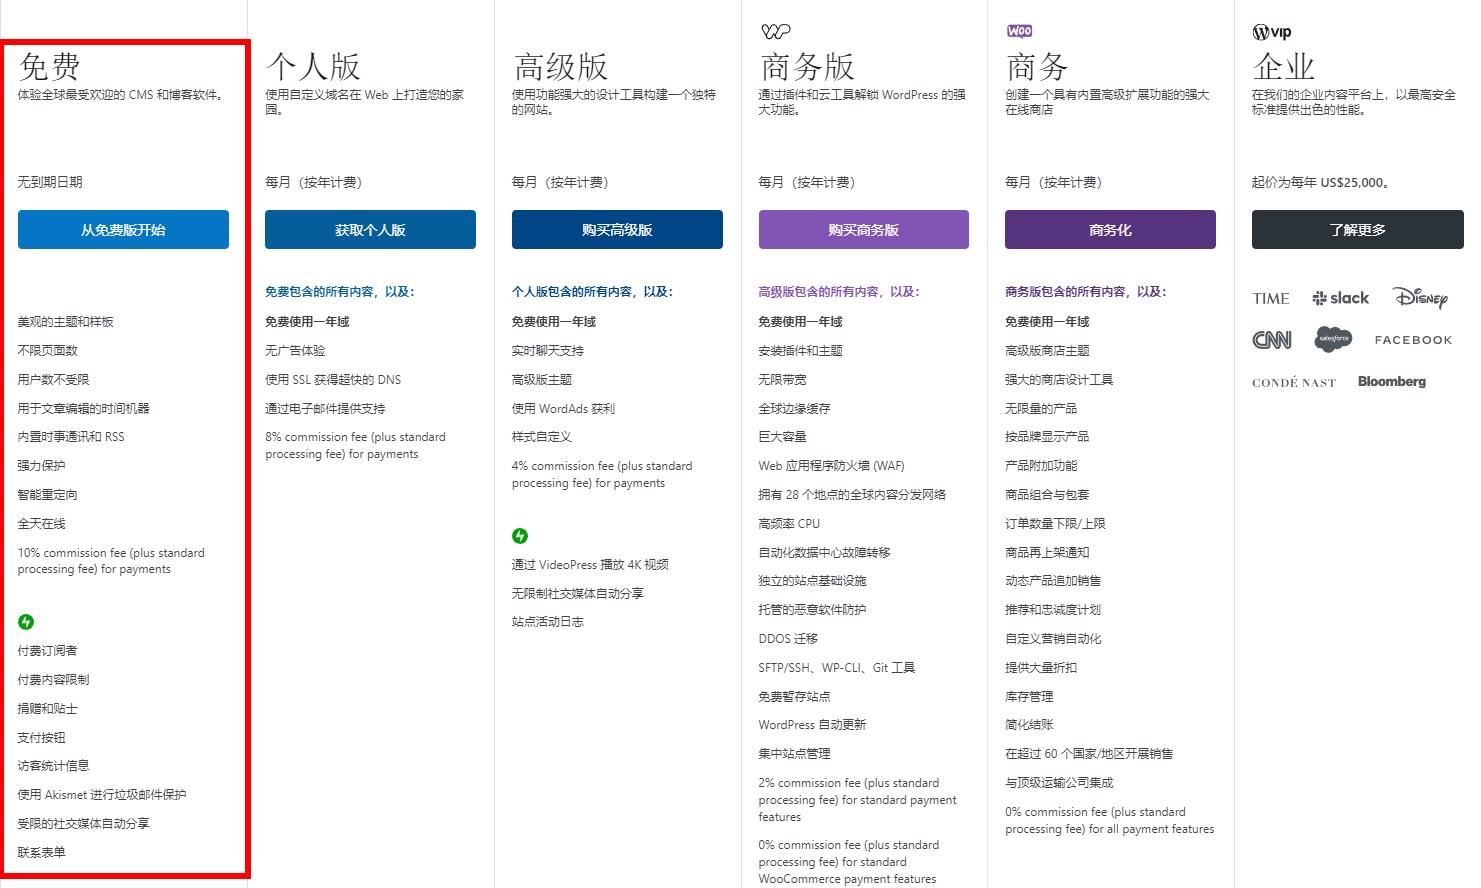Screen dimensions: 1481x888
Task: Click WordPress 自动更新 feature
Action: pyautogui.click(x=813, y=725)
